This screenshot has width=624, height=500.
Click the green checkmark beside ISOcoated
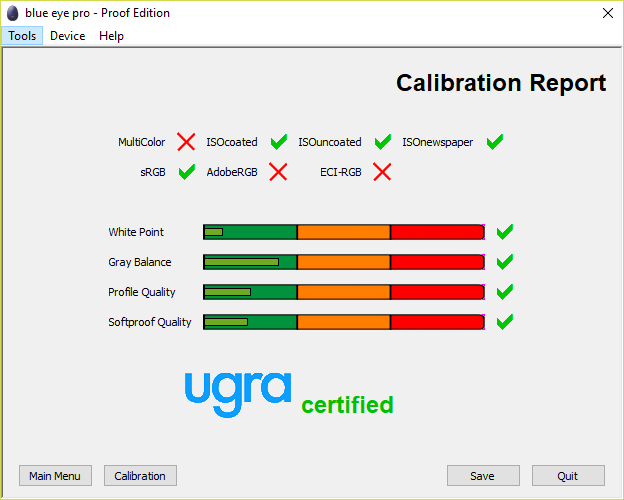point(279,142)
